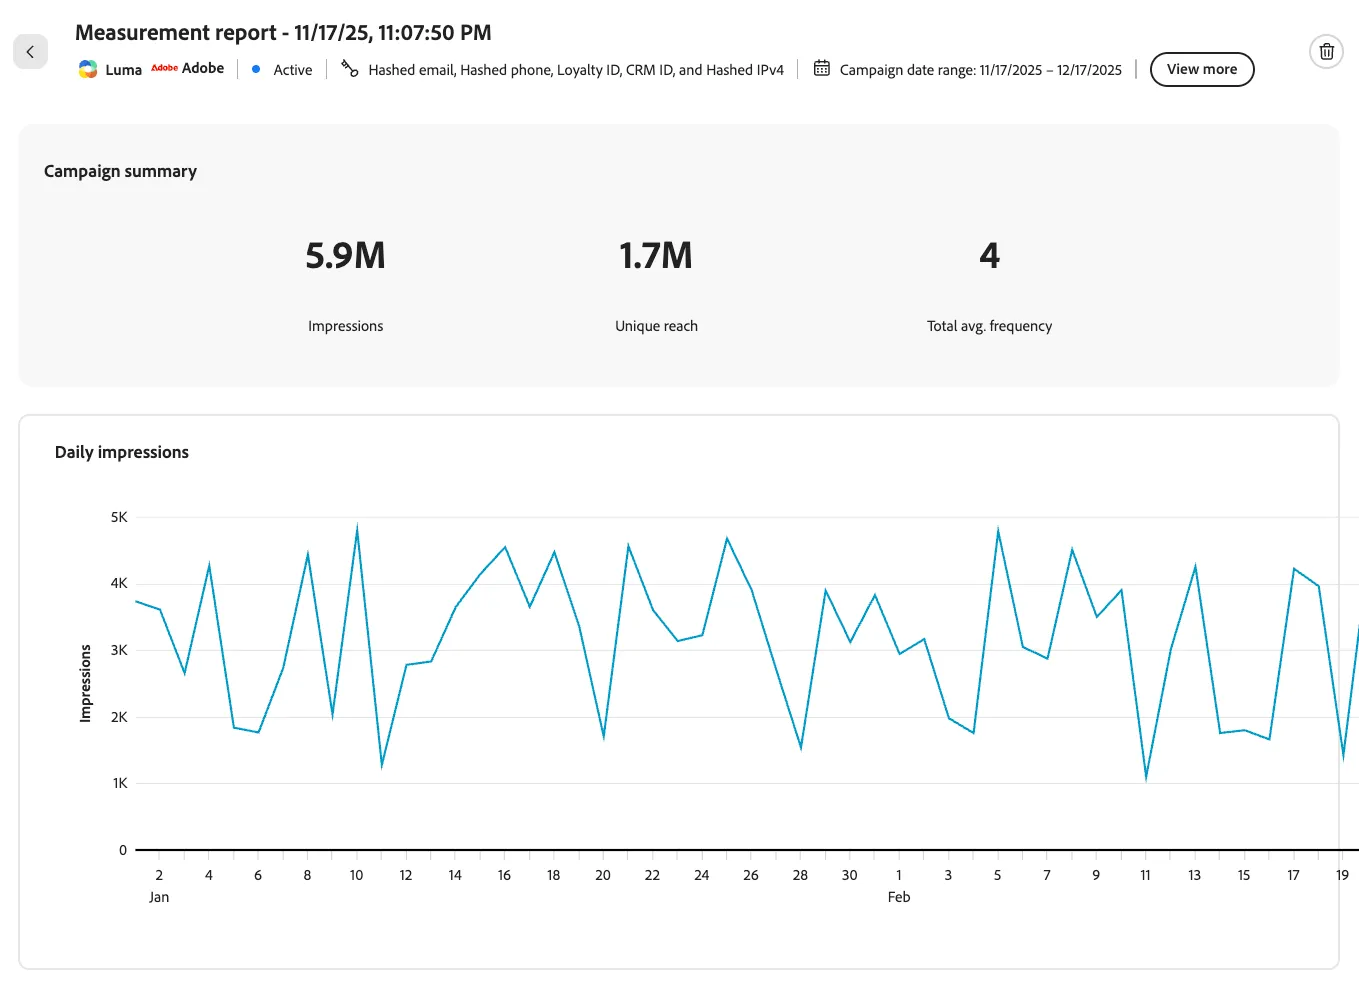Open the View more details button

(x=1202, y=69)
